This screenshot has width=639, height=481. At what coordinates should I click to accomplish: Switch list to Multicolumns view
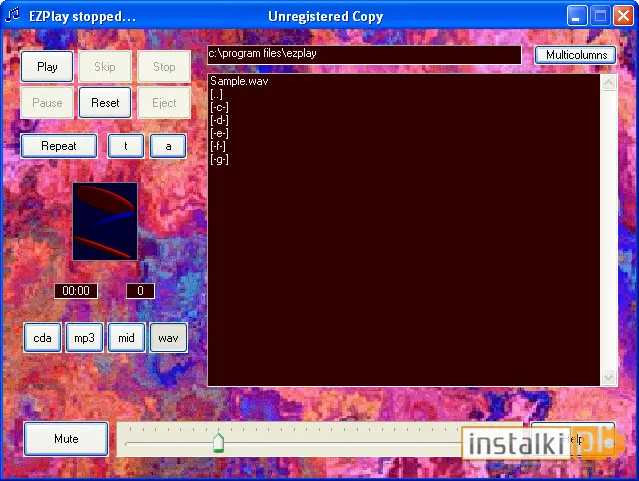[x=576, y=55]
